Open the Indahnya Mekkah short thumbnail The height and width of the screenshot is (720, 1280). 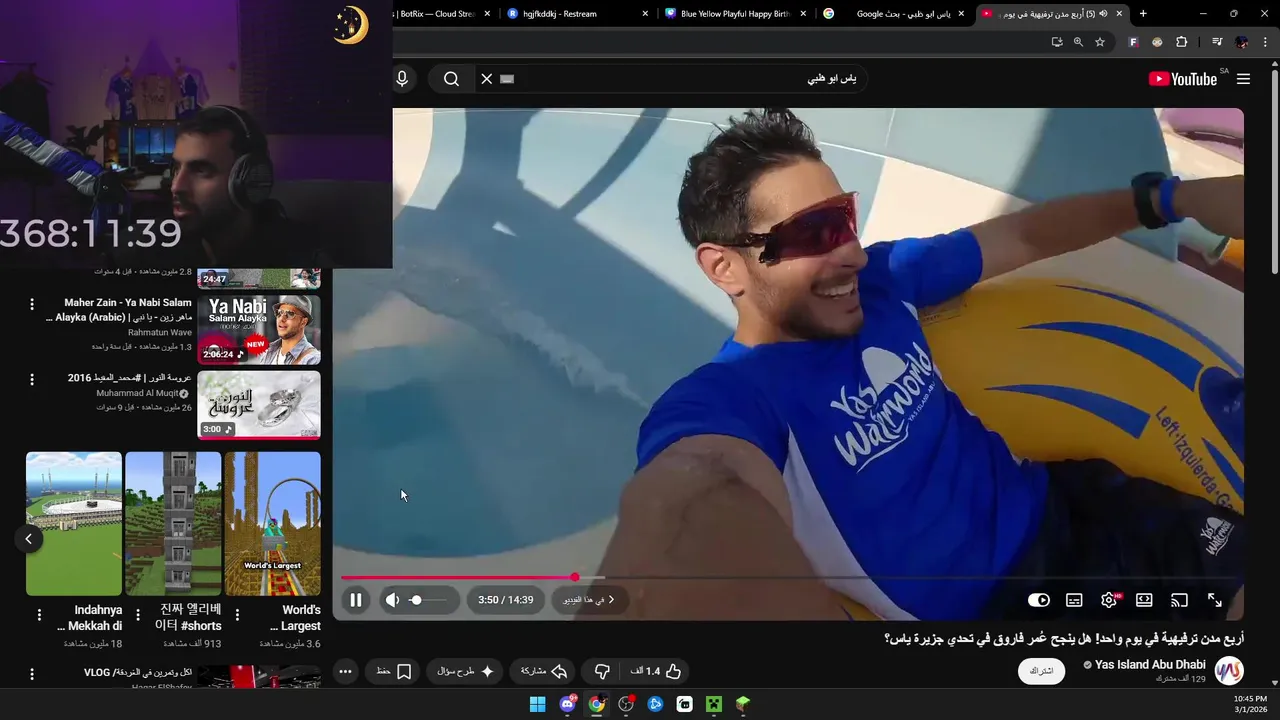74,523
